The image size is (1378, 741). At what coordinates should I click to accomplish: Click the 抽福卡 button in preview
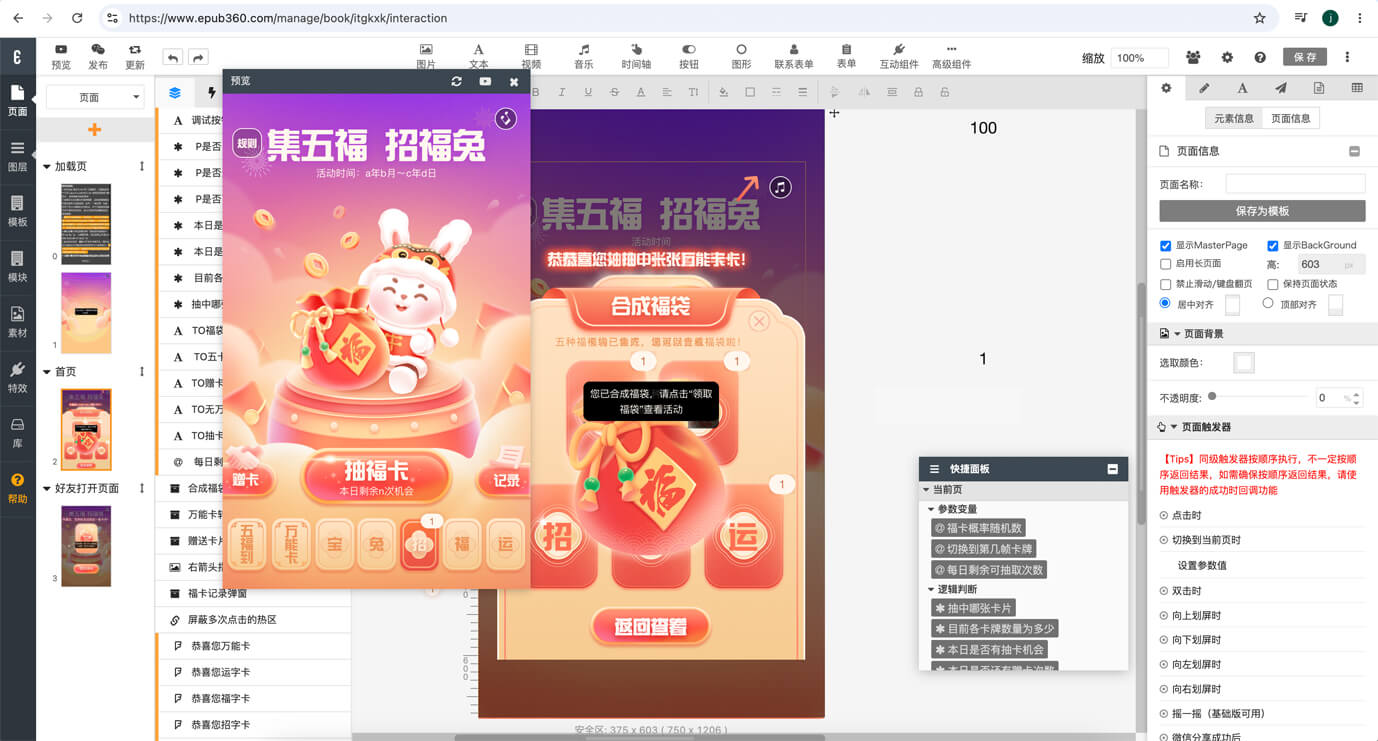376,475
